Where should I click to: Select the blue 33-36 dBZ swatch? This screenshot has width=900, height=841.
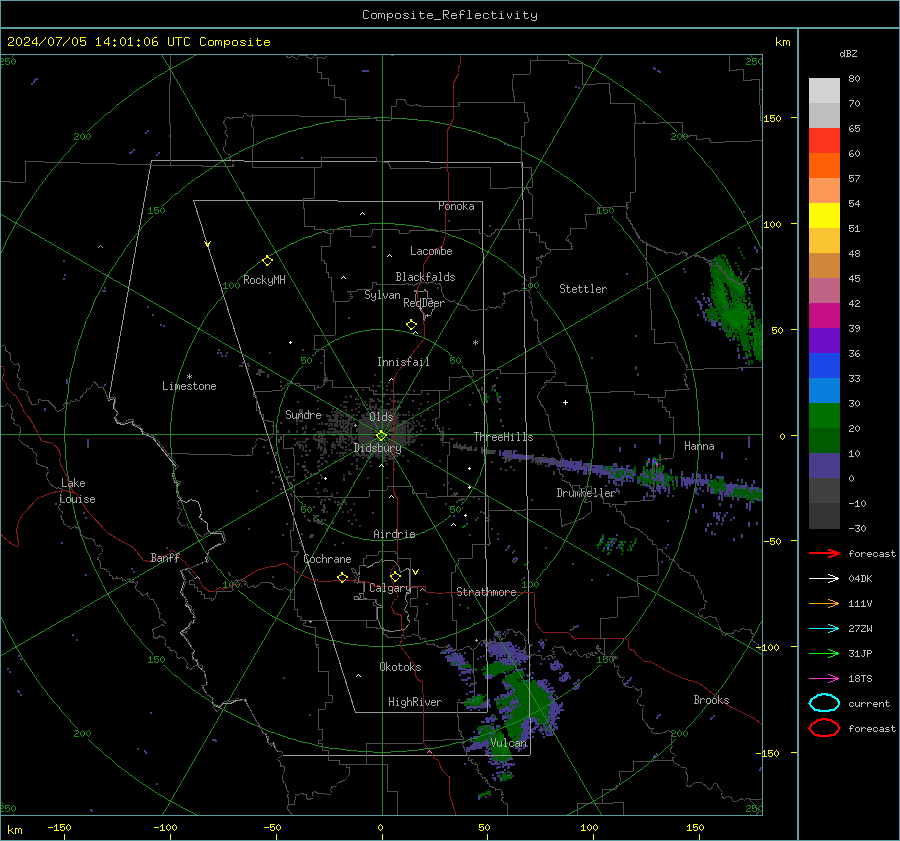click(824, 366)
